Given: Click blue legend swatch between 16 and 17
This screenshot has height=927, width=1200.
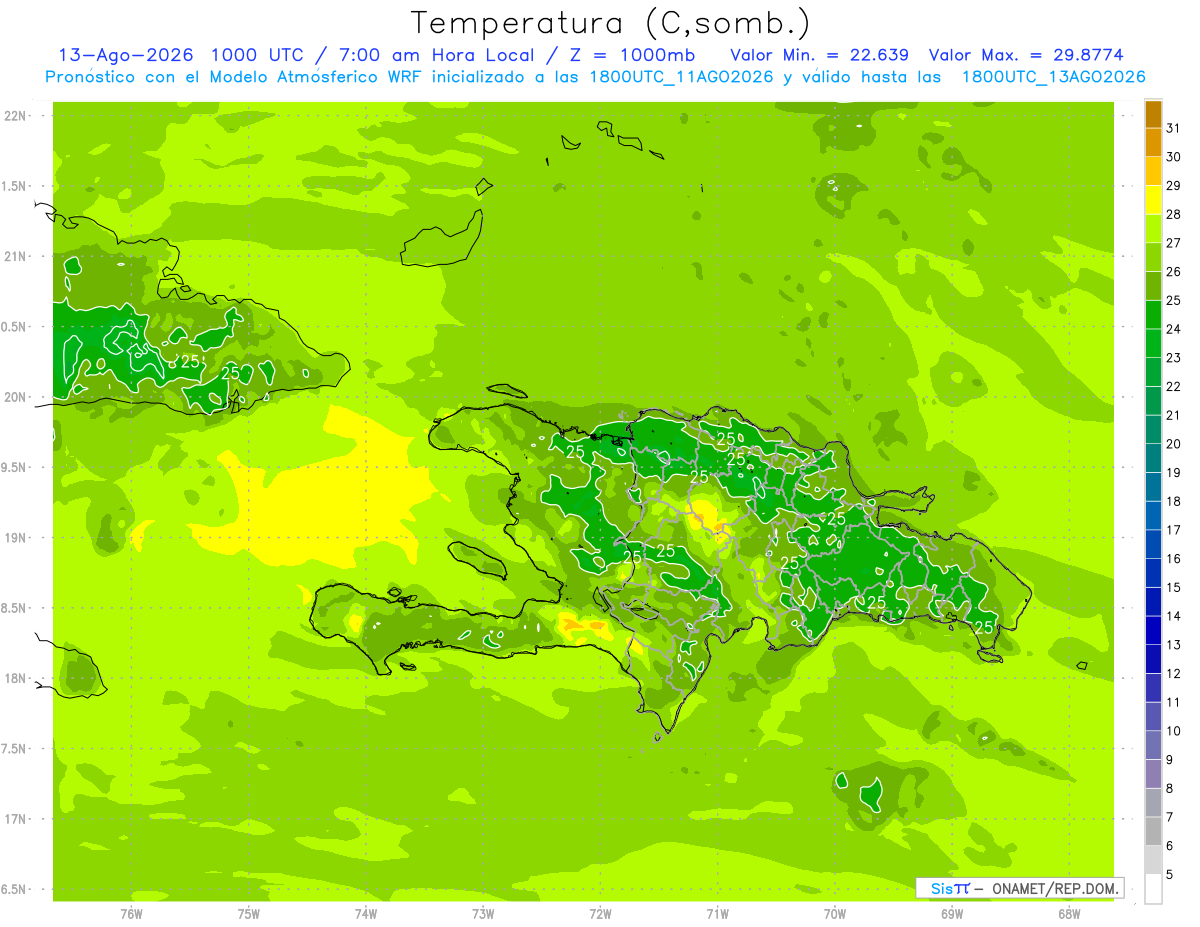Looking at the screenshot, I should pyautogui.click(x=1153, y=544).
